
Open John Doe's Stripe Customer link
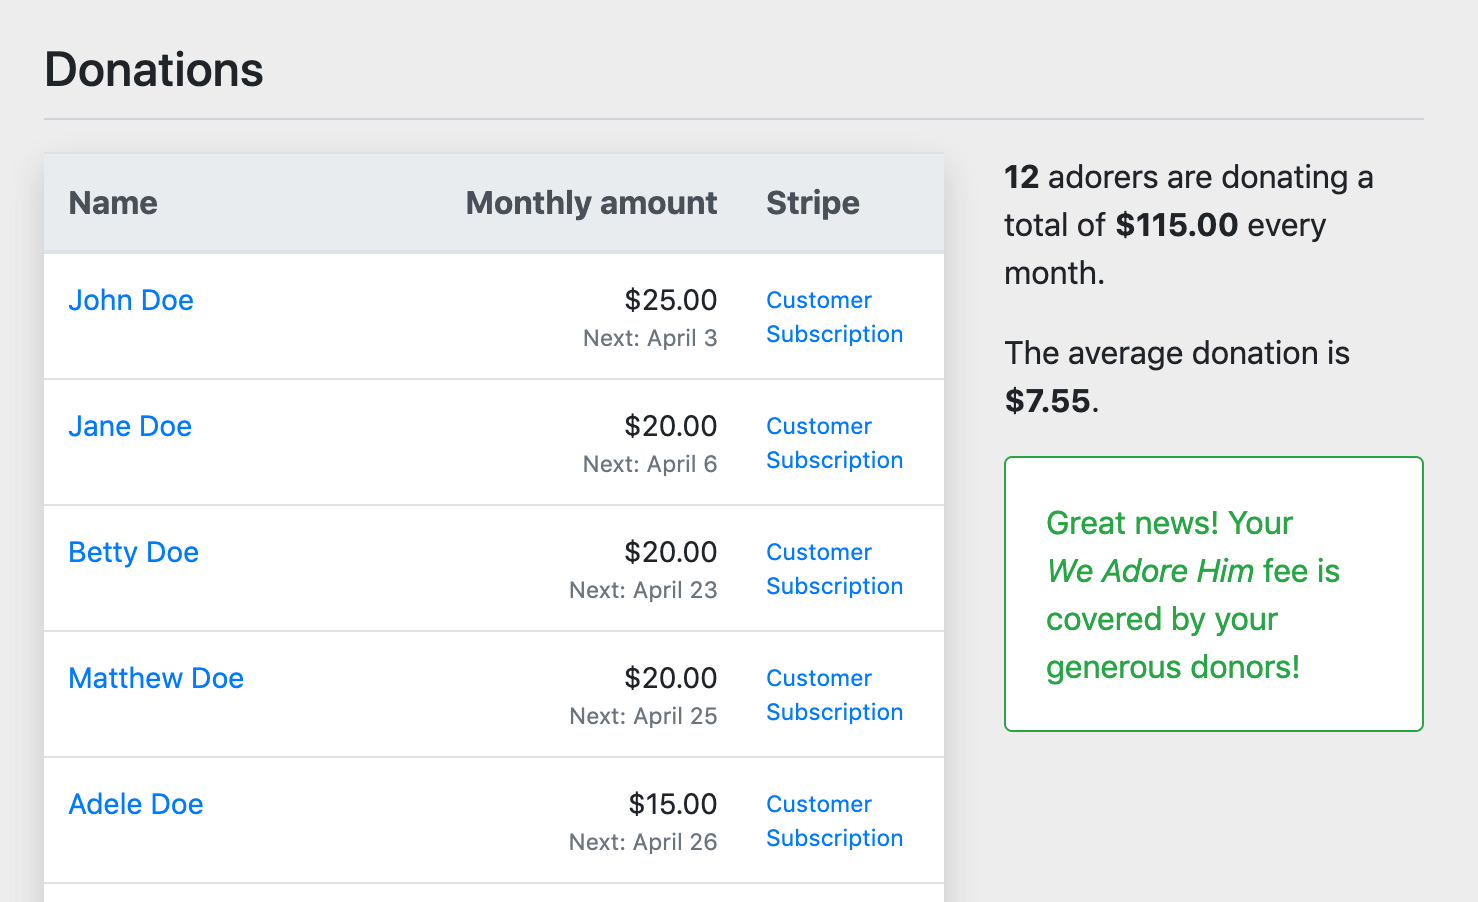819,300
